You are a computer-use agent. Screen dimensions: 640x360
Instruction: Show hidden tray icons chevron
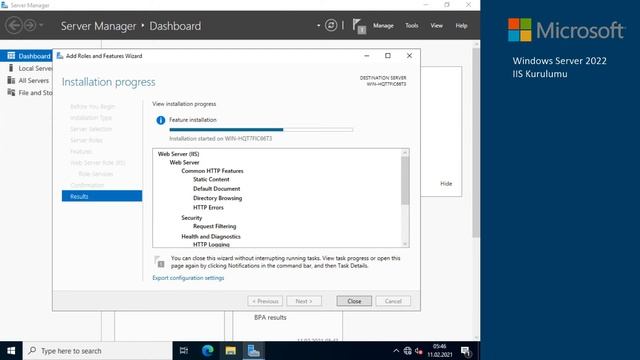[396, 351]
